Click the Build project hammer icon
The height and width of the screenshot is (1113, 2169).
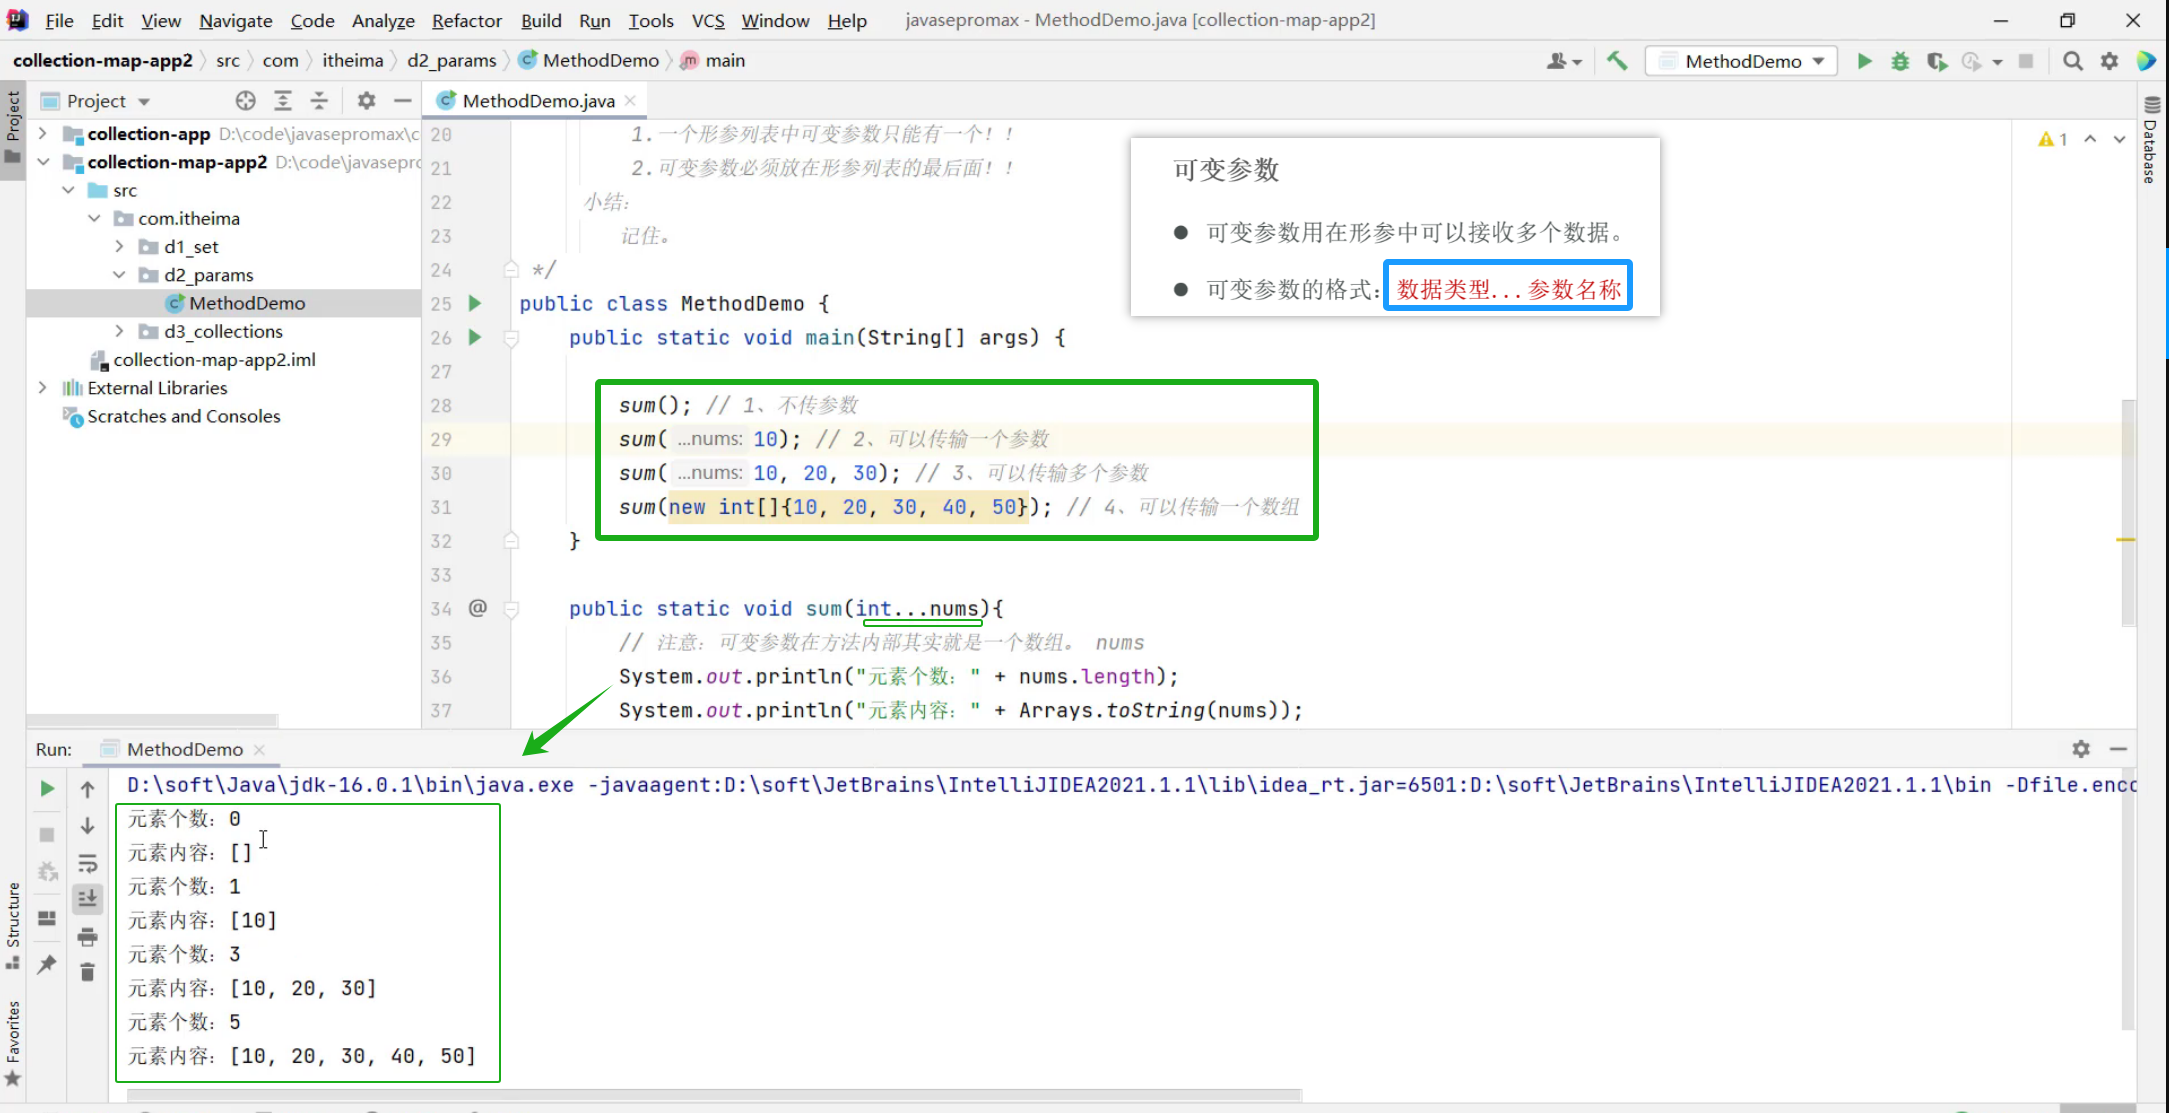(x=1617, y=61)
